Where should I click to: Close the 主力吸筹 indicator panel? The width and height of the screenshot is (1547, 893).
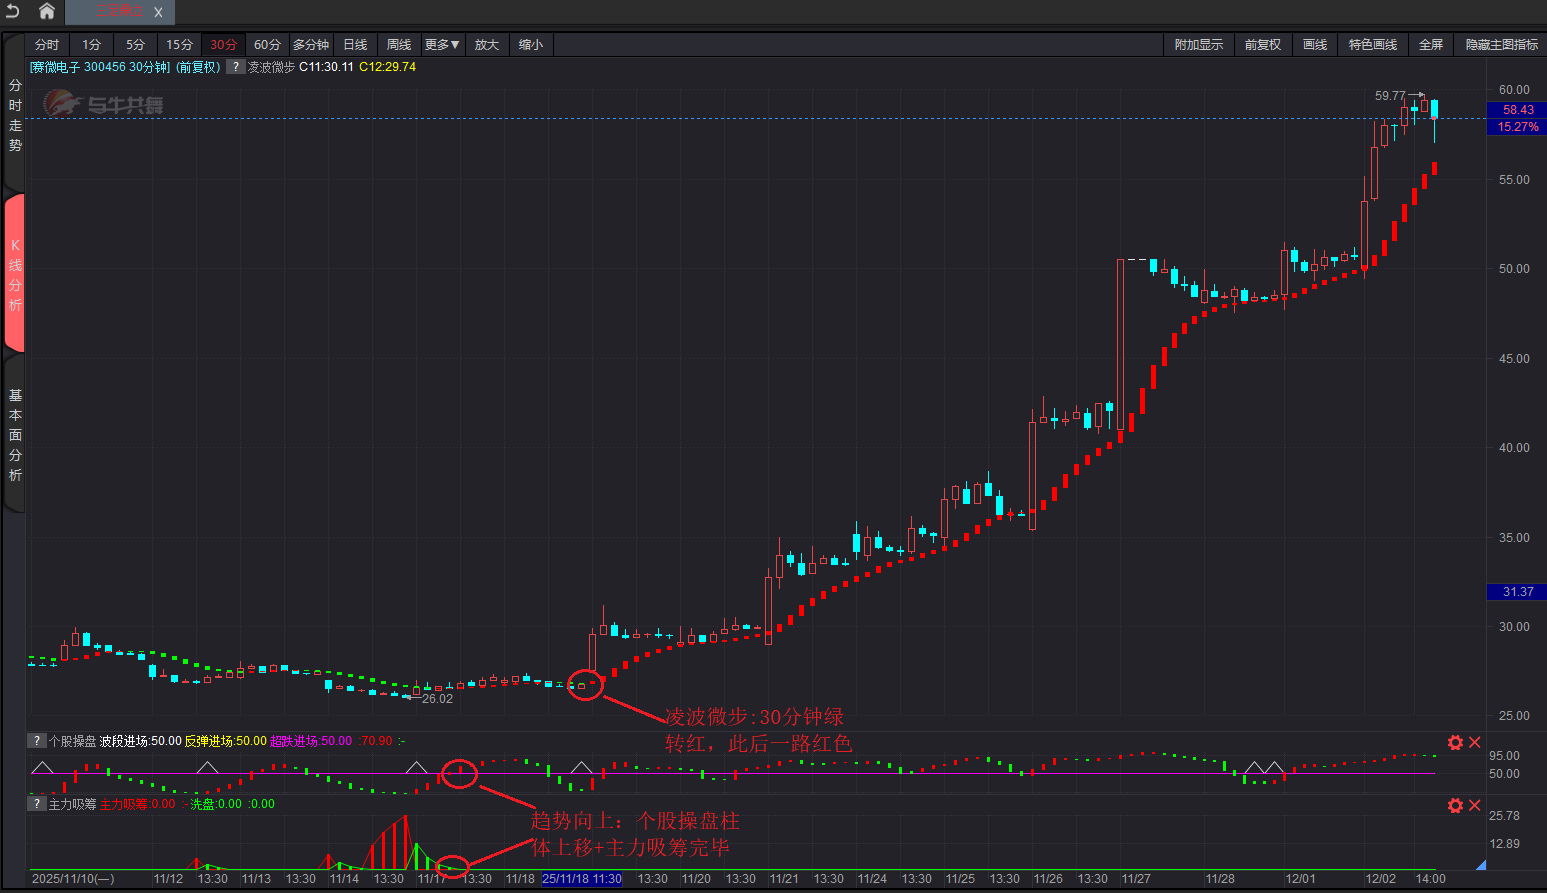pos(1474,805)
